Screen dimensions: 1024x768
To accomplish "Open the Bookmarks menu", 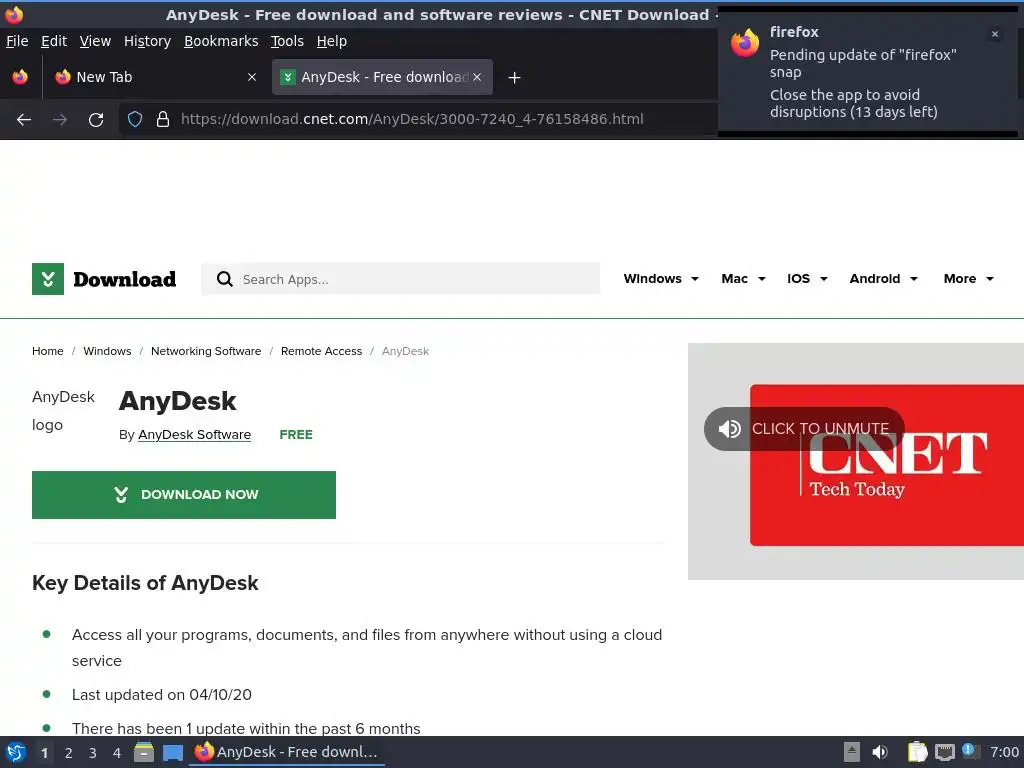I will [x=221, y=41].
